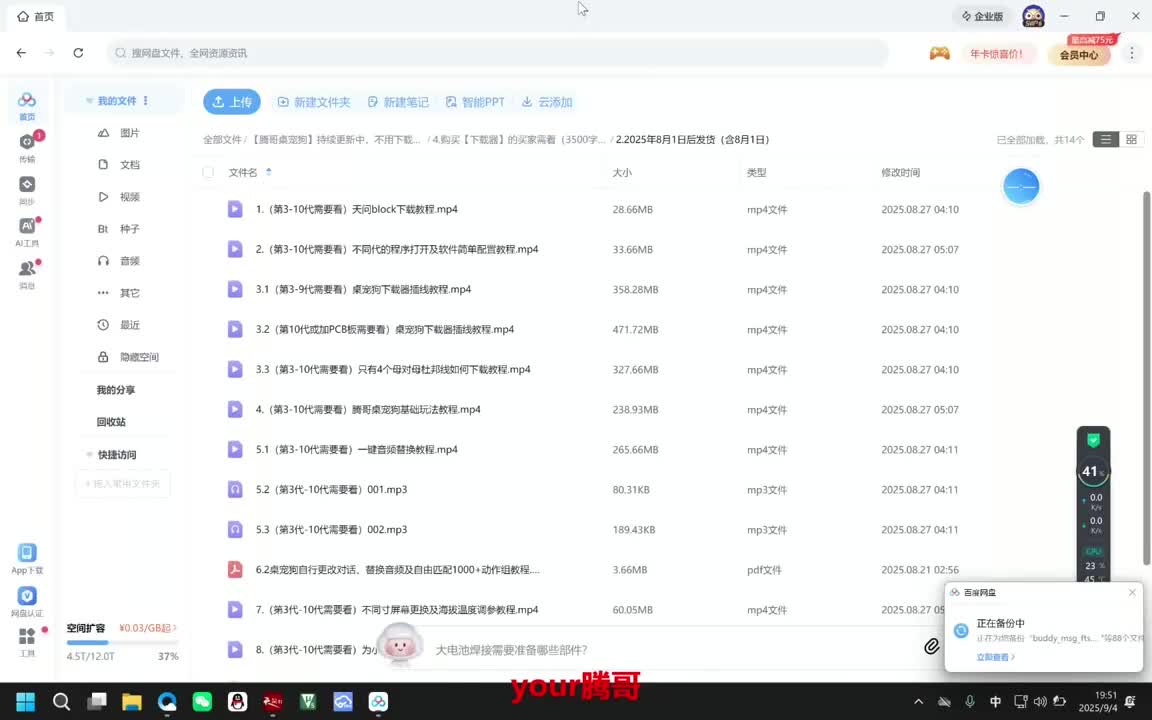Click the game controller icon

click(x=940, y=53)
